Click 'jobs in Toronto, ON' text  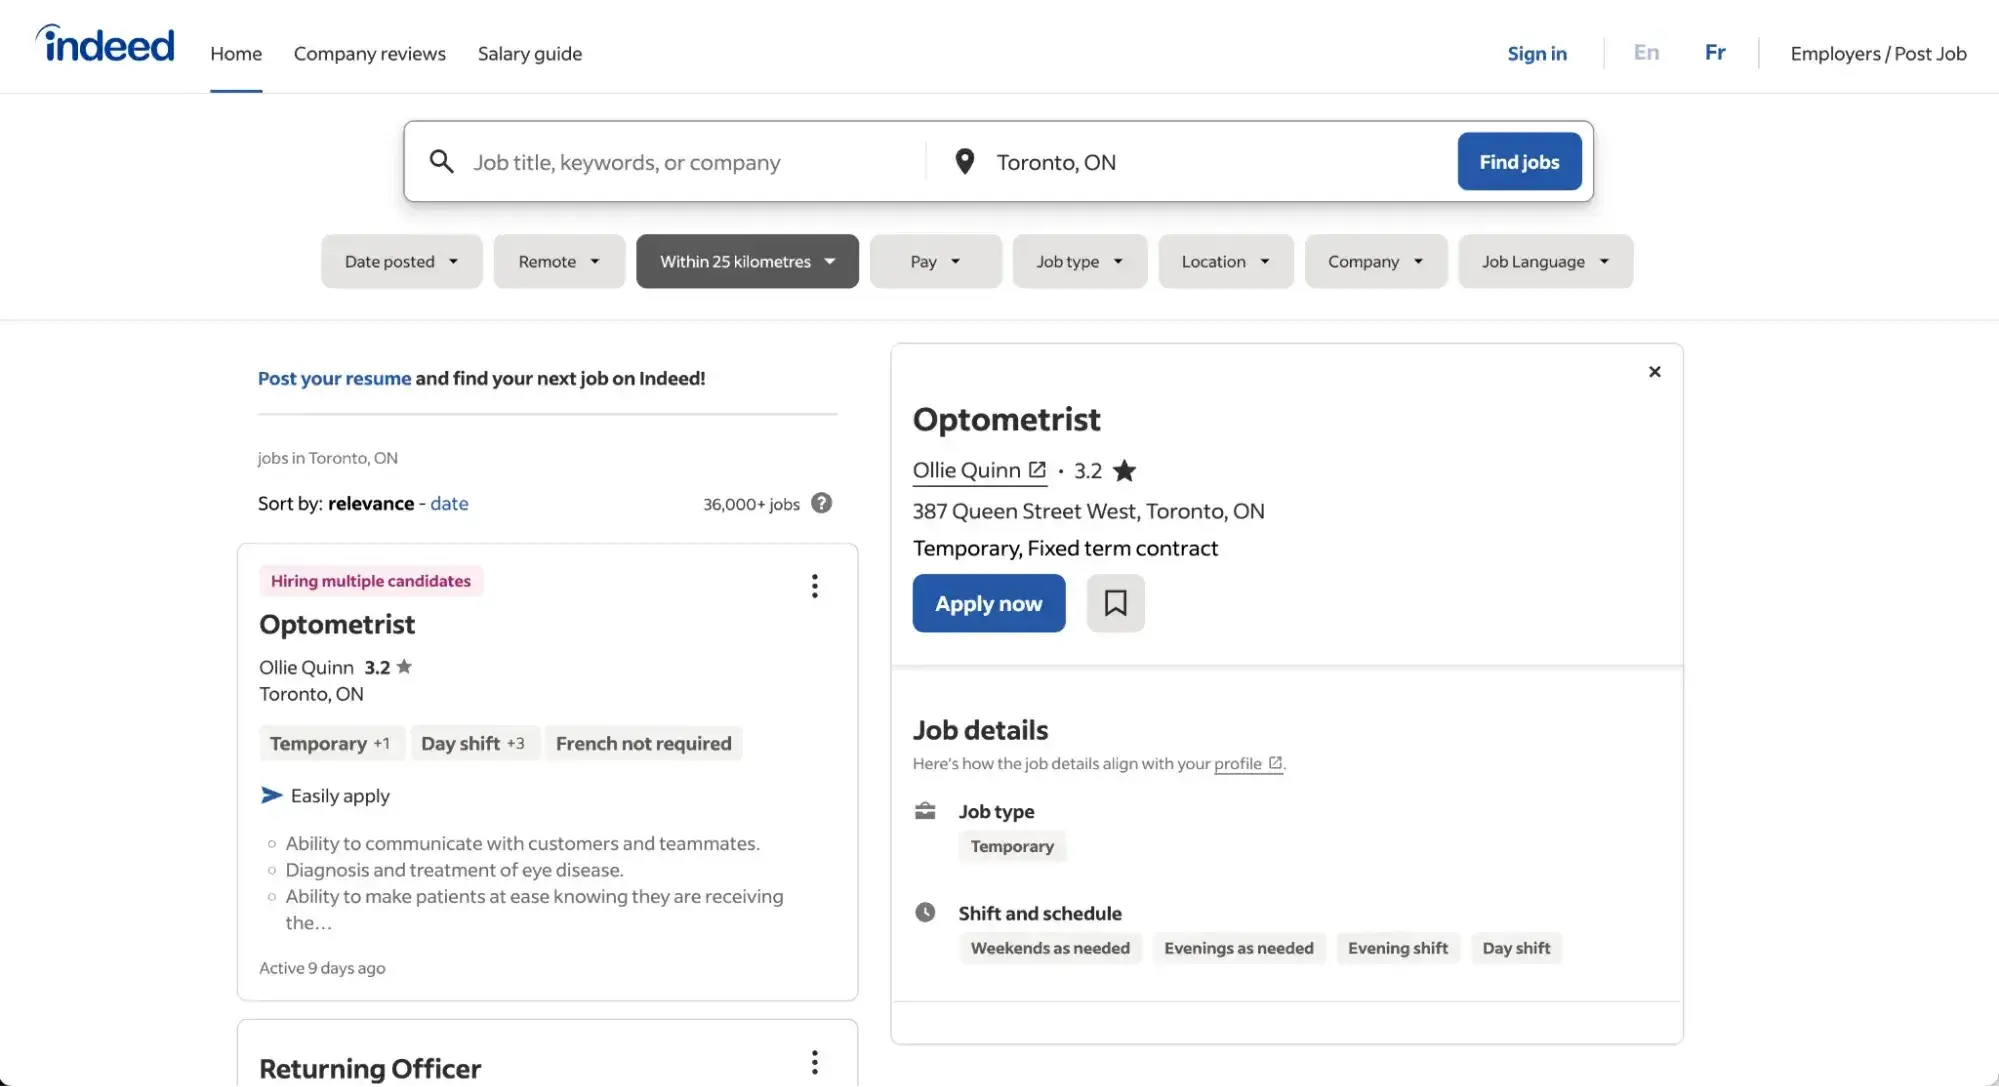tap(328, 458)
